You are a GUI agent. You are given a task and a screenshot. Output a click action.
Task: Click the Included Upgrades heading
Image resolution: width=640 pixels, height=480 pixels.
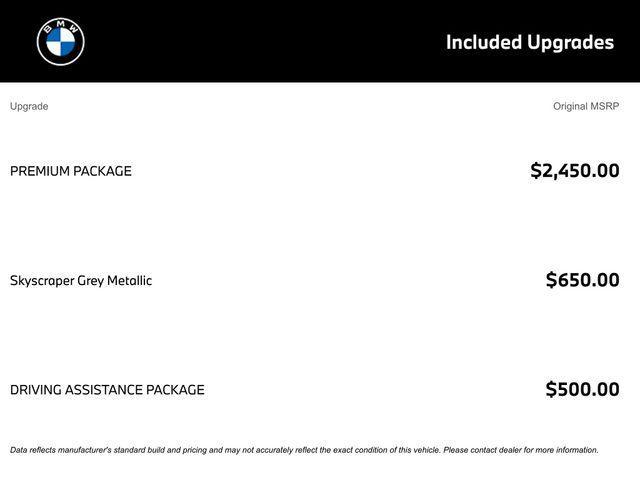(529, 42)
